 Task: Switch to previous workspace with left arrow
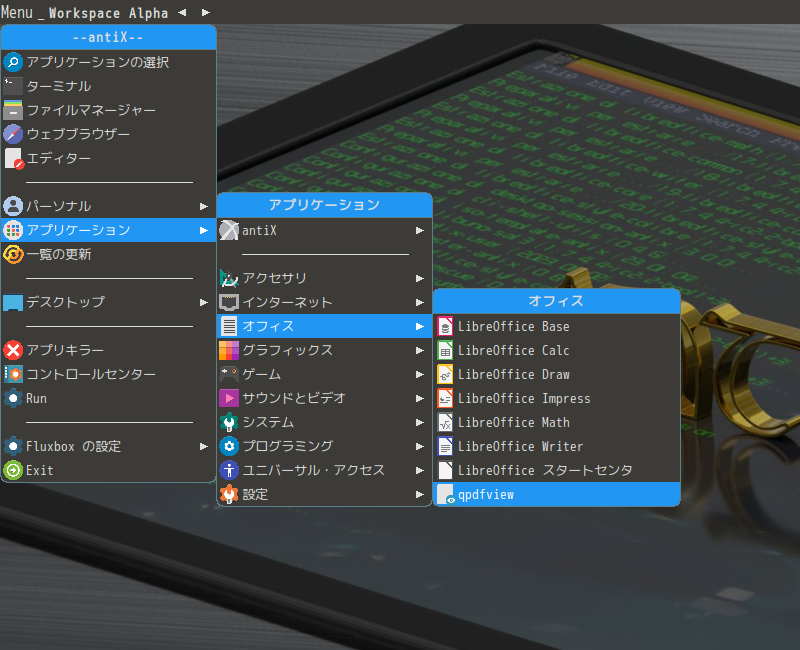click(x=182, y=12)
